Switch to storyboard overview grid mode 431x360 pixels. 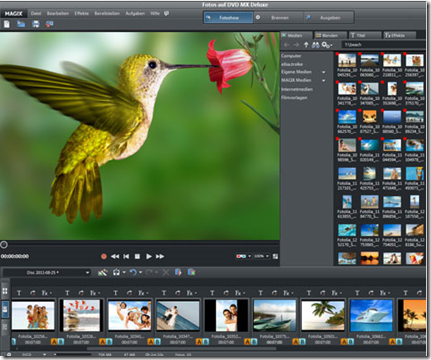[5, 291]
